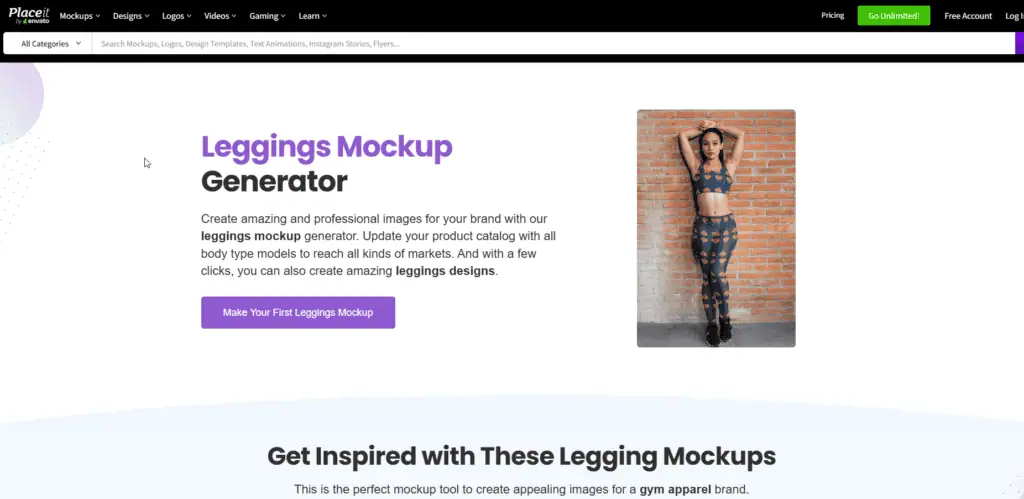Focus the search mockups input field
This screenshot has width=1024, height=499.
[x=552, y=44]
